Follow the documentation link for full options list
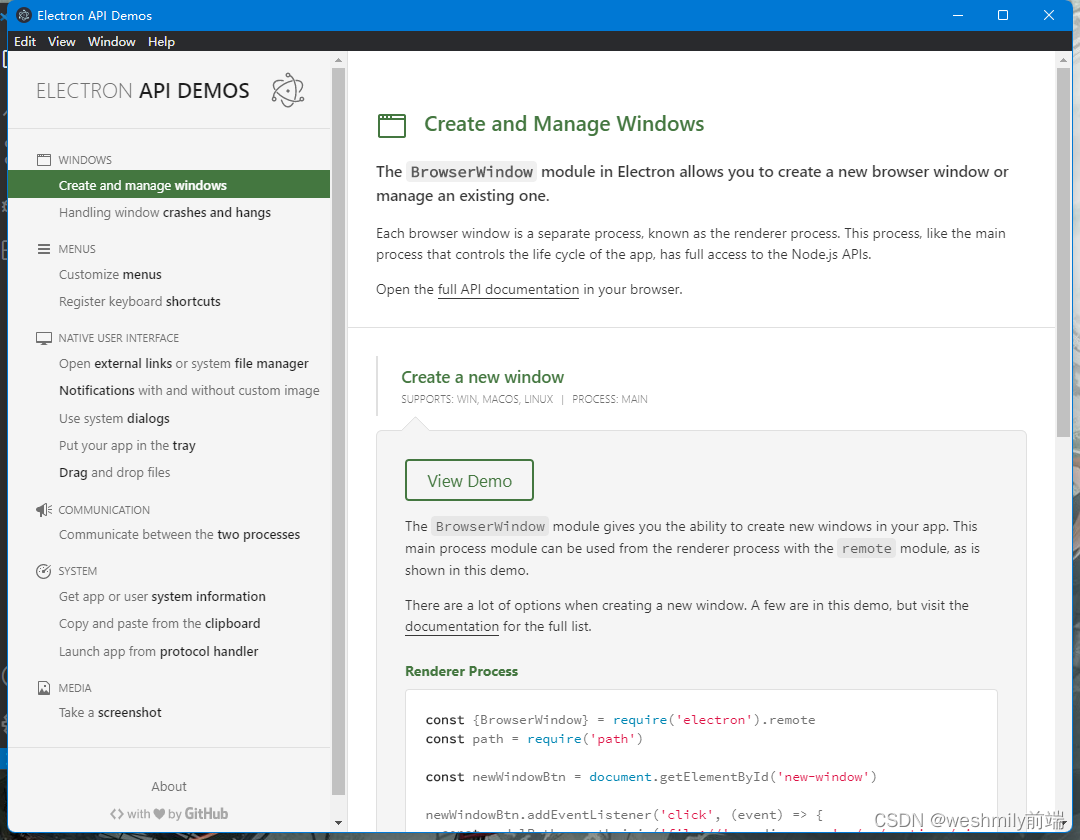This screenshot has width=1080, height=840. click(452, 627)
